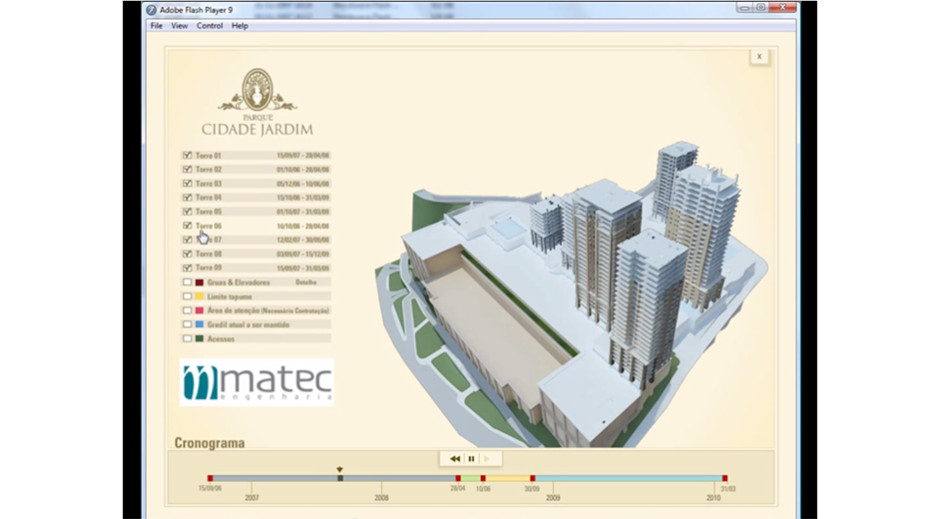941x519 pixels.
Task: Click the current position marker on timeline
Action: pyautogui.click(x=340, y=477)
